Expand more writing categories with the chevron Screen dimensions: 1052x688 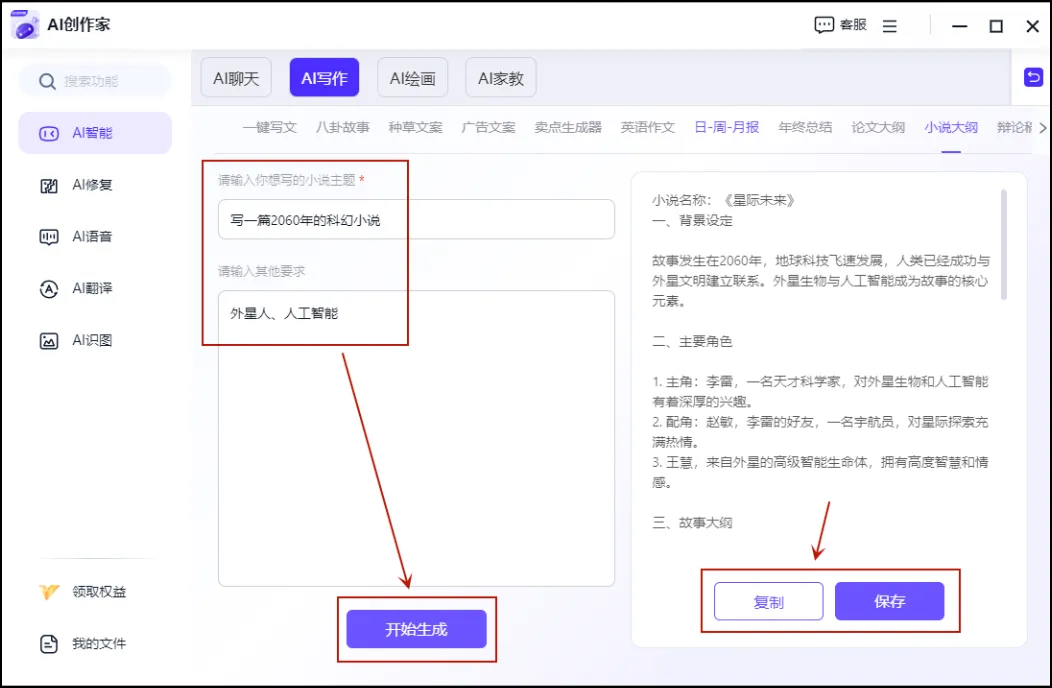tap(1042, 128)
